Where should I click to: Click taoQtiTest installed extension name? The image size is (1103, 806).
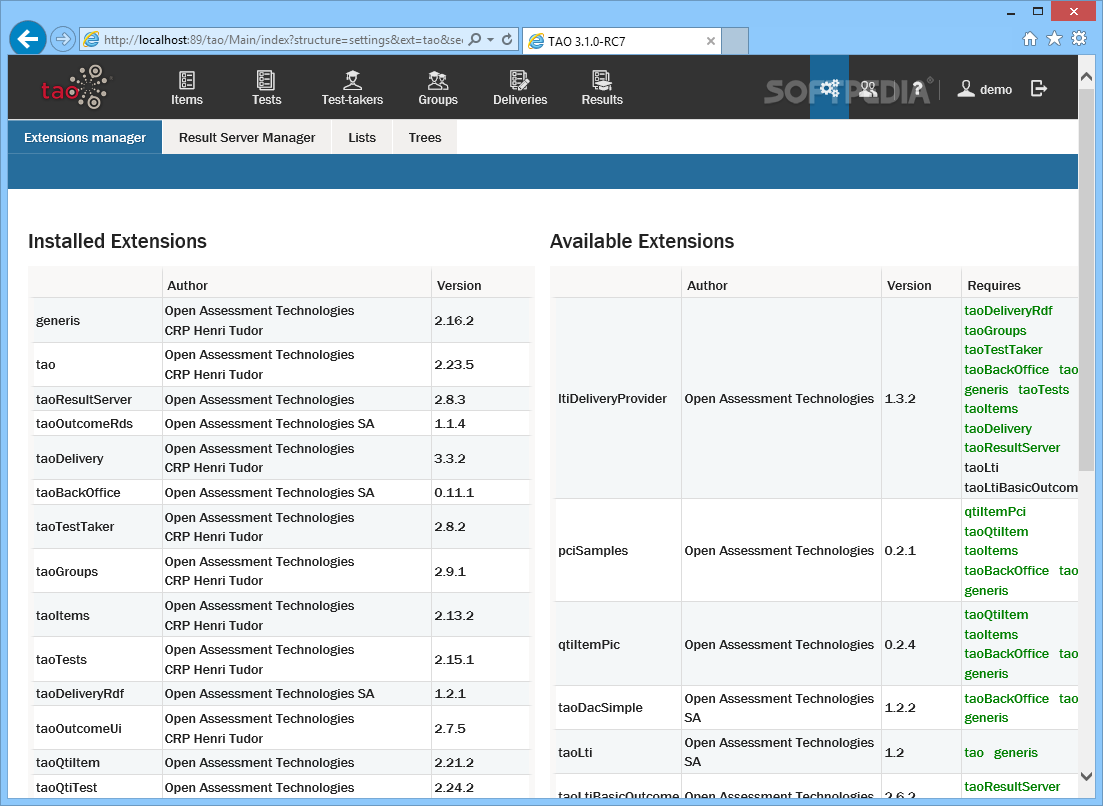[x=66, y=788]
